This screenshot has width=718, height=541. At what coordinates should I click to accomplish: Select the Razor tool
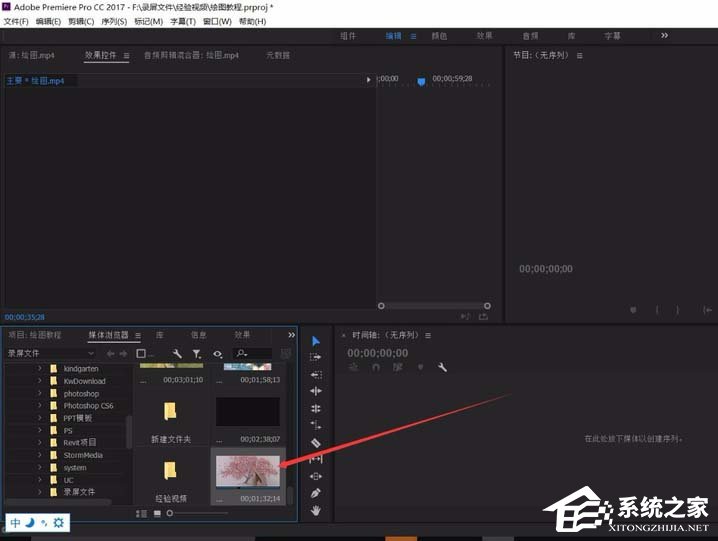[x=316, y=443]
